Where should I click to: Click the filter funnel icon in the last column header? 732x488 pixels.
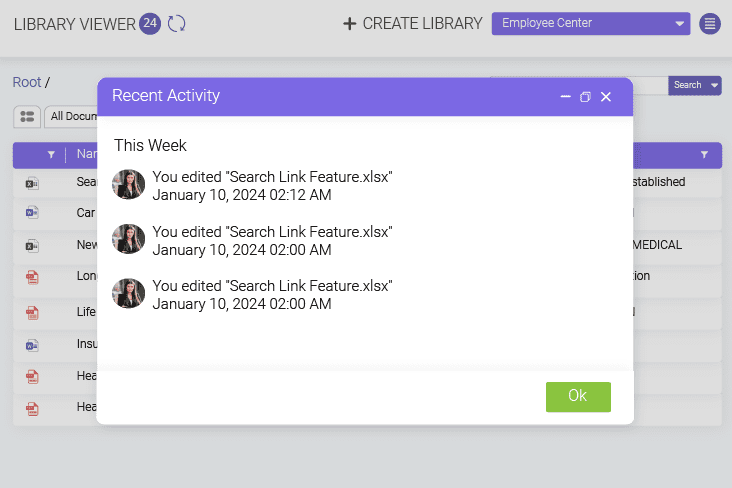pos(704,155)
